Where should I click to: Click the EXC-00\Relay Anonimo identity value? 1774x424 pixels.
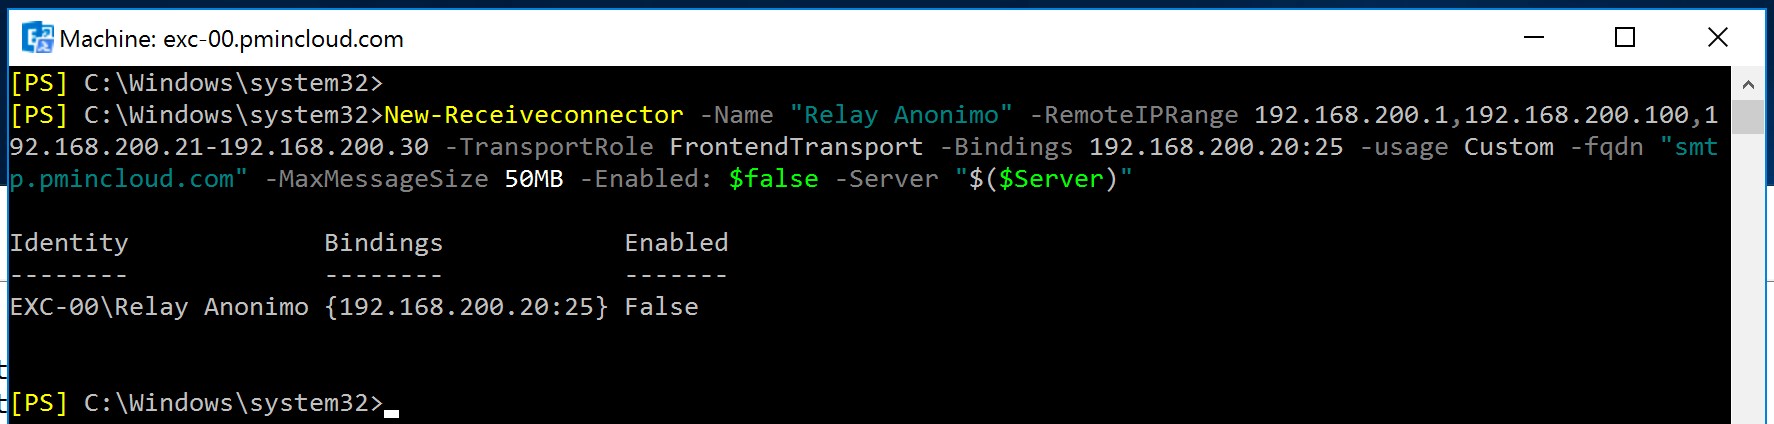tap(159, 307)
